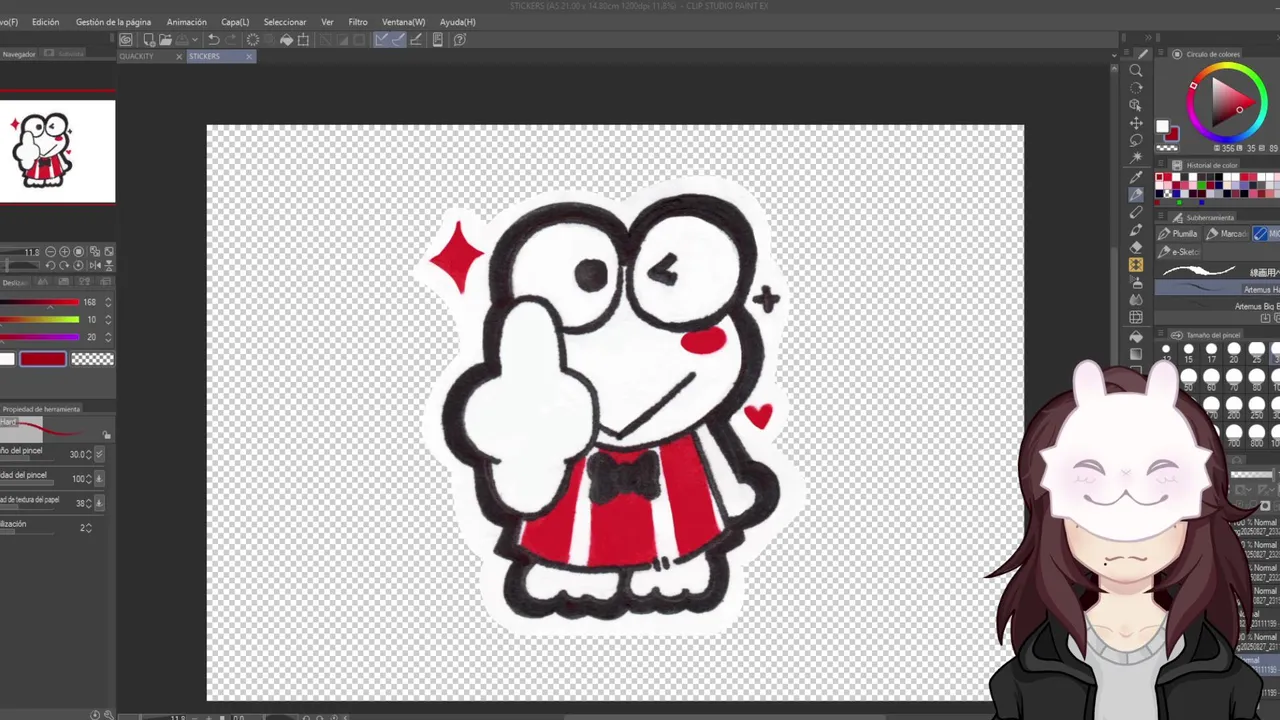Toggle snap to special ruler in toolbar
Screen dimensions: 1280x720
398,40
